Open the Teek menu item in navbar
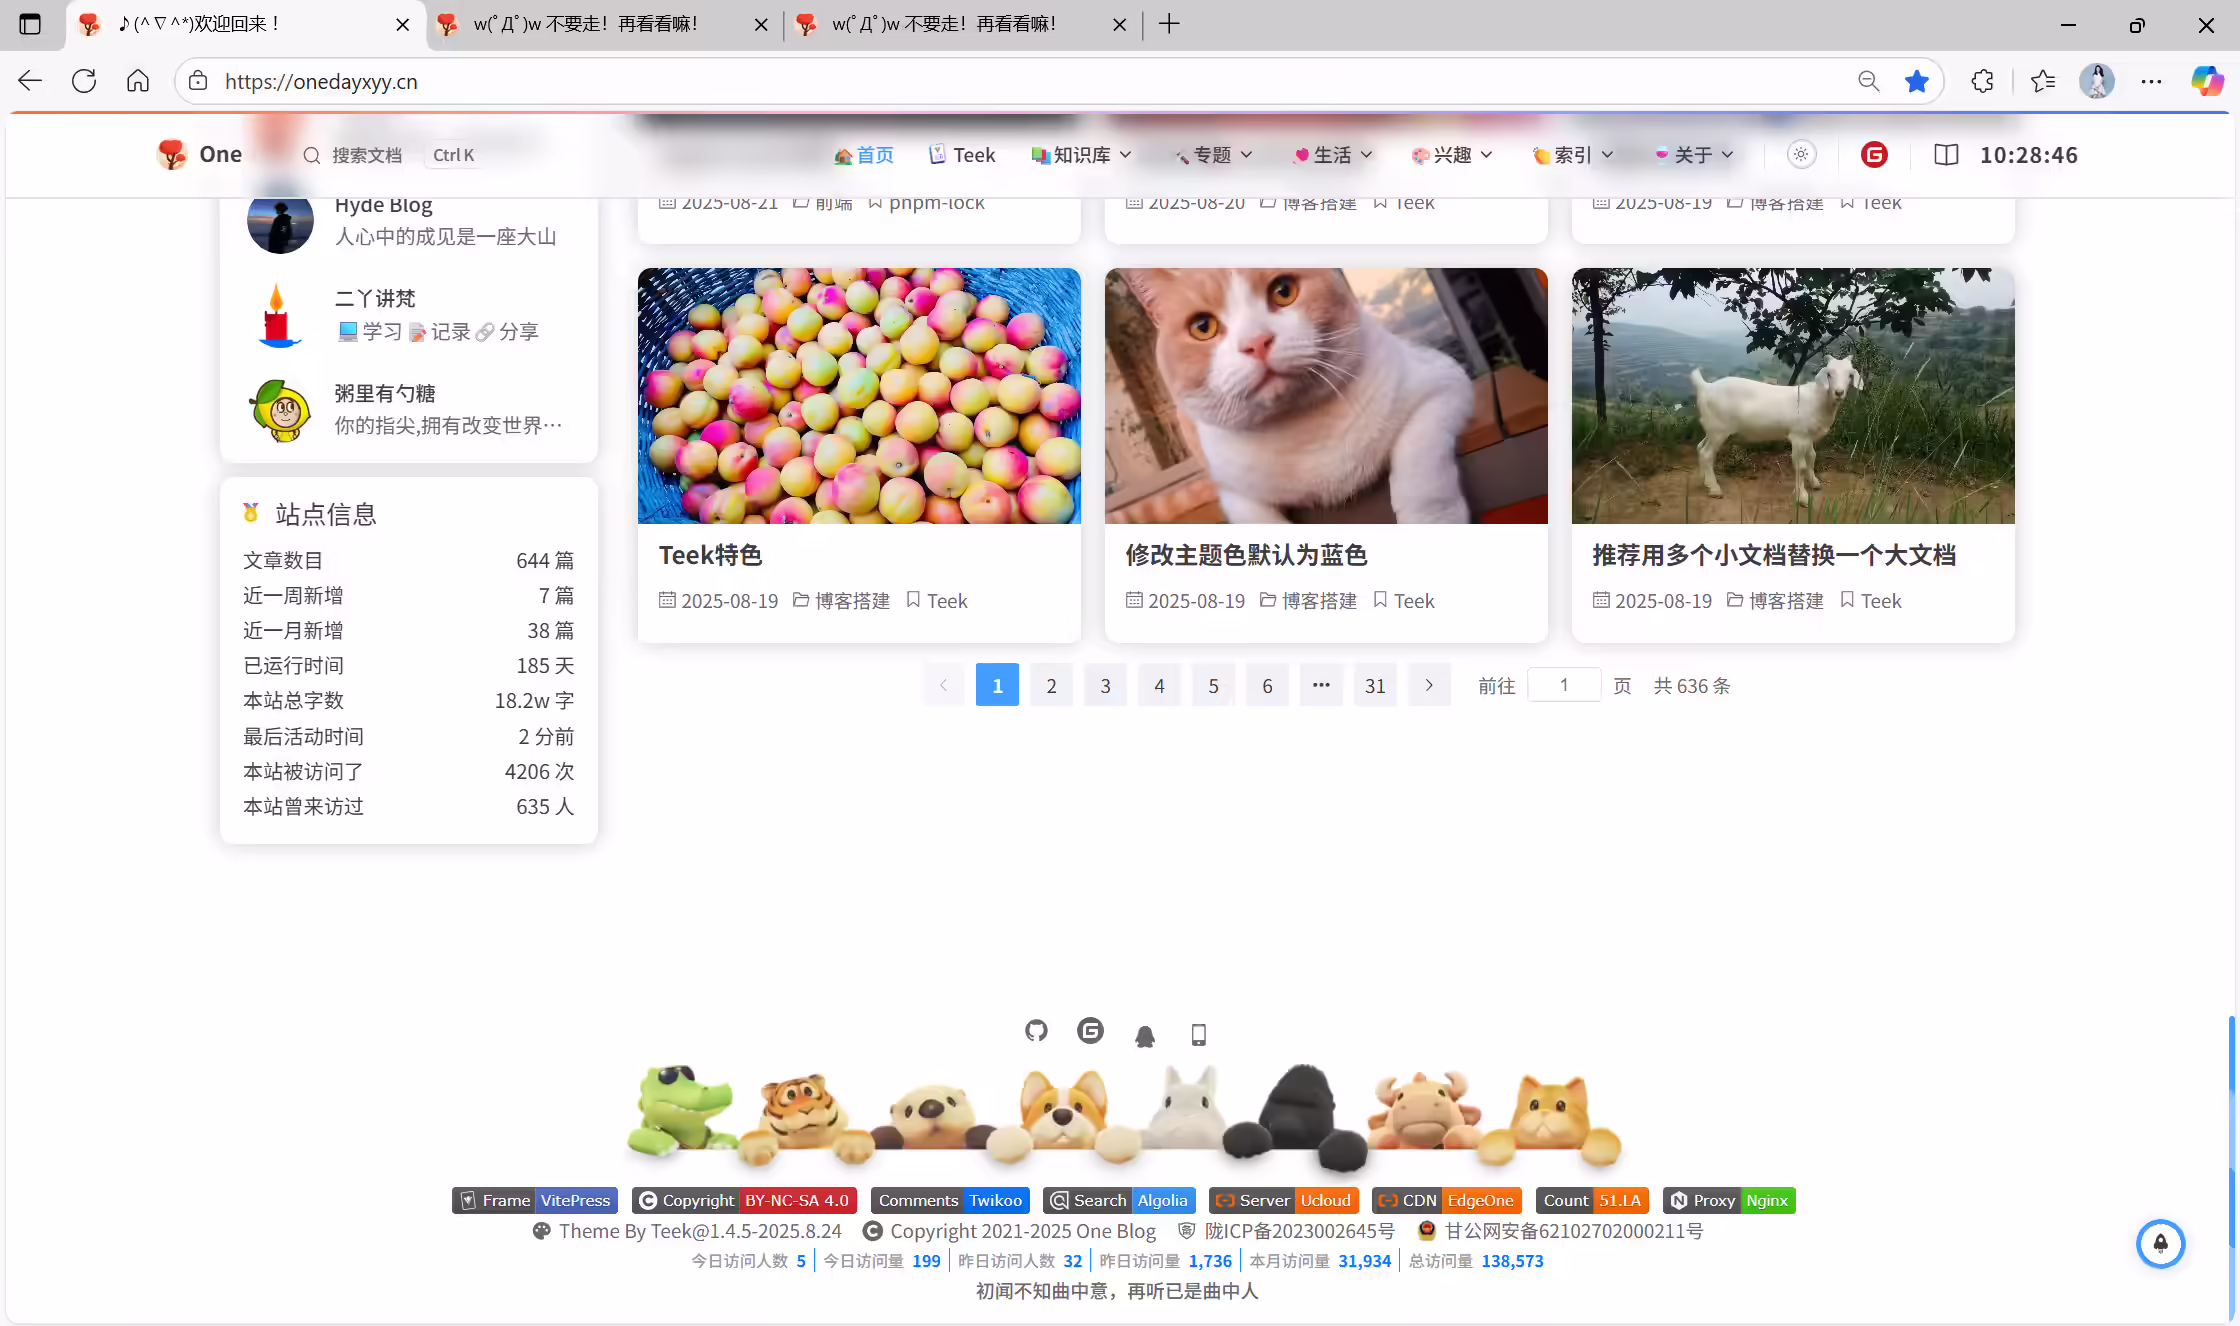The image size is (2240, 1326). pos(962,155)
